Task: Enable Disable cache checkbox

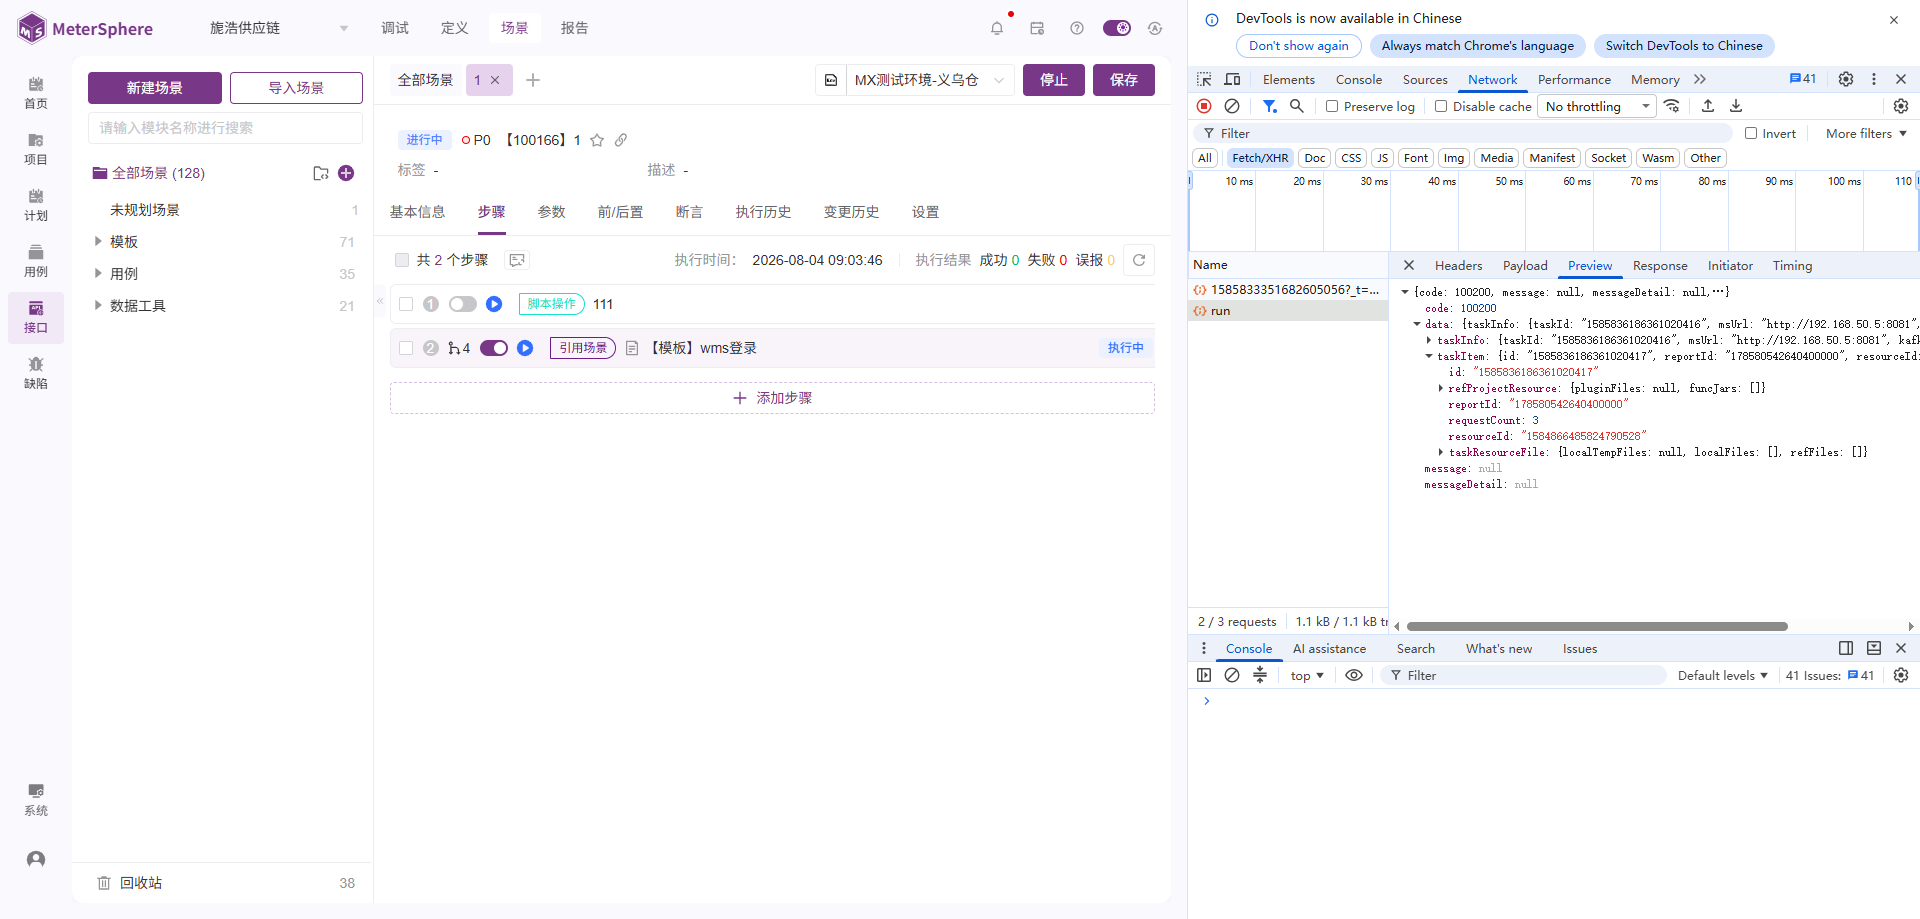Action: pos(1441,106)
